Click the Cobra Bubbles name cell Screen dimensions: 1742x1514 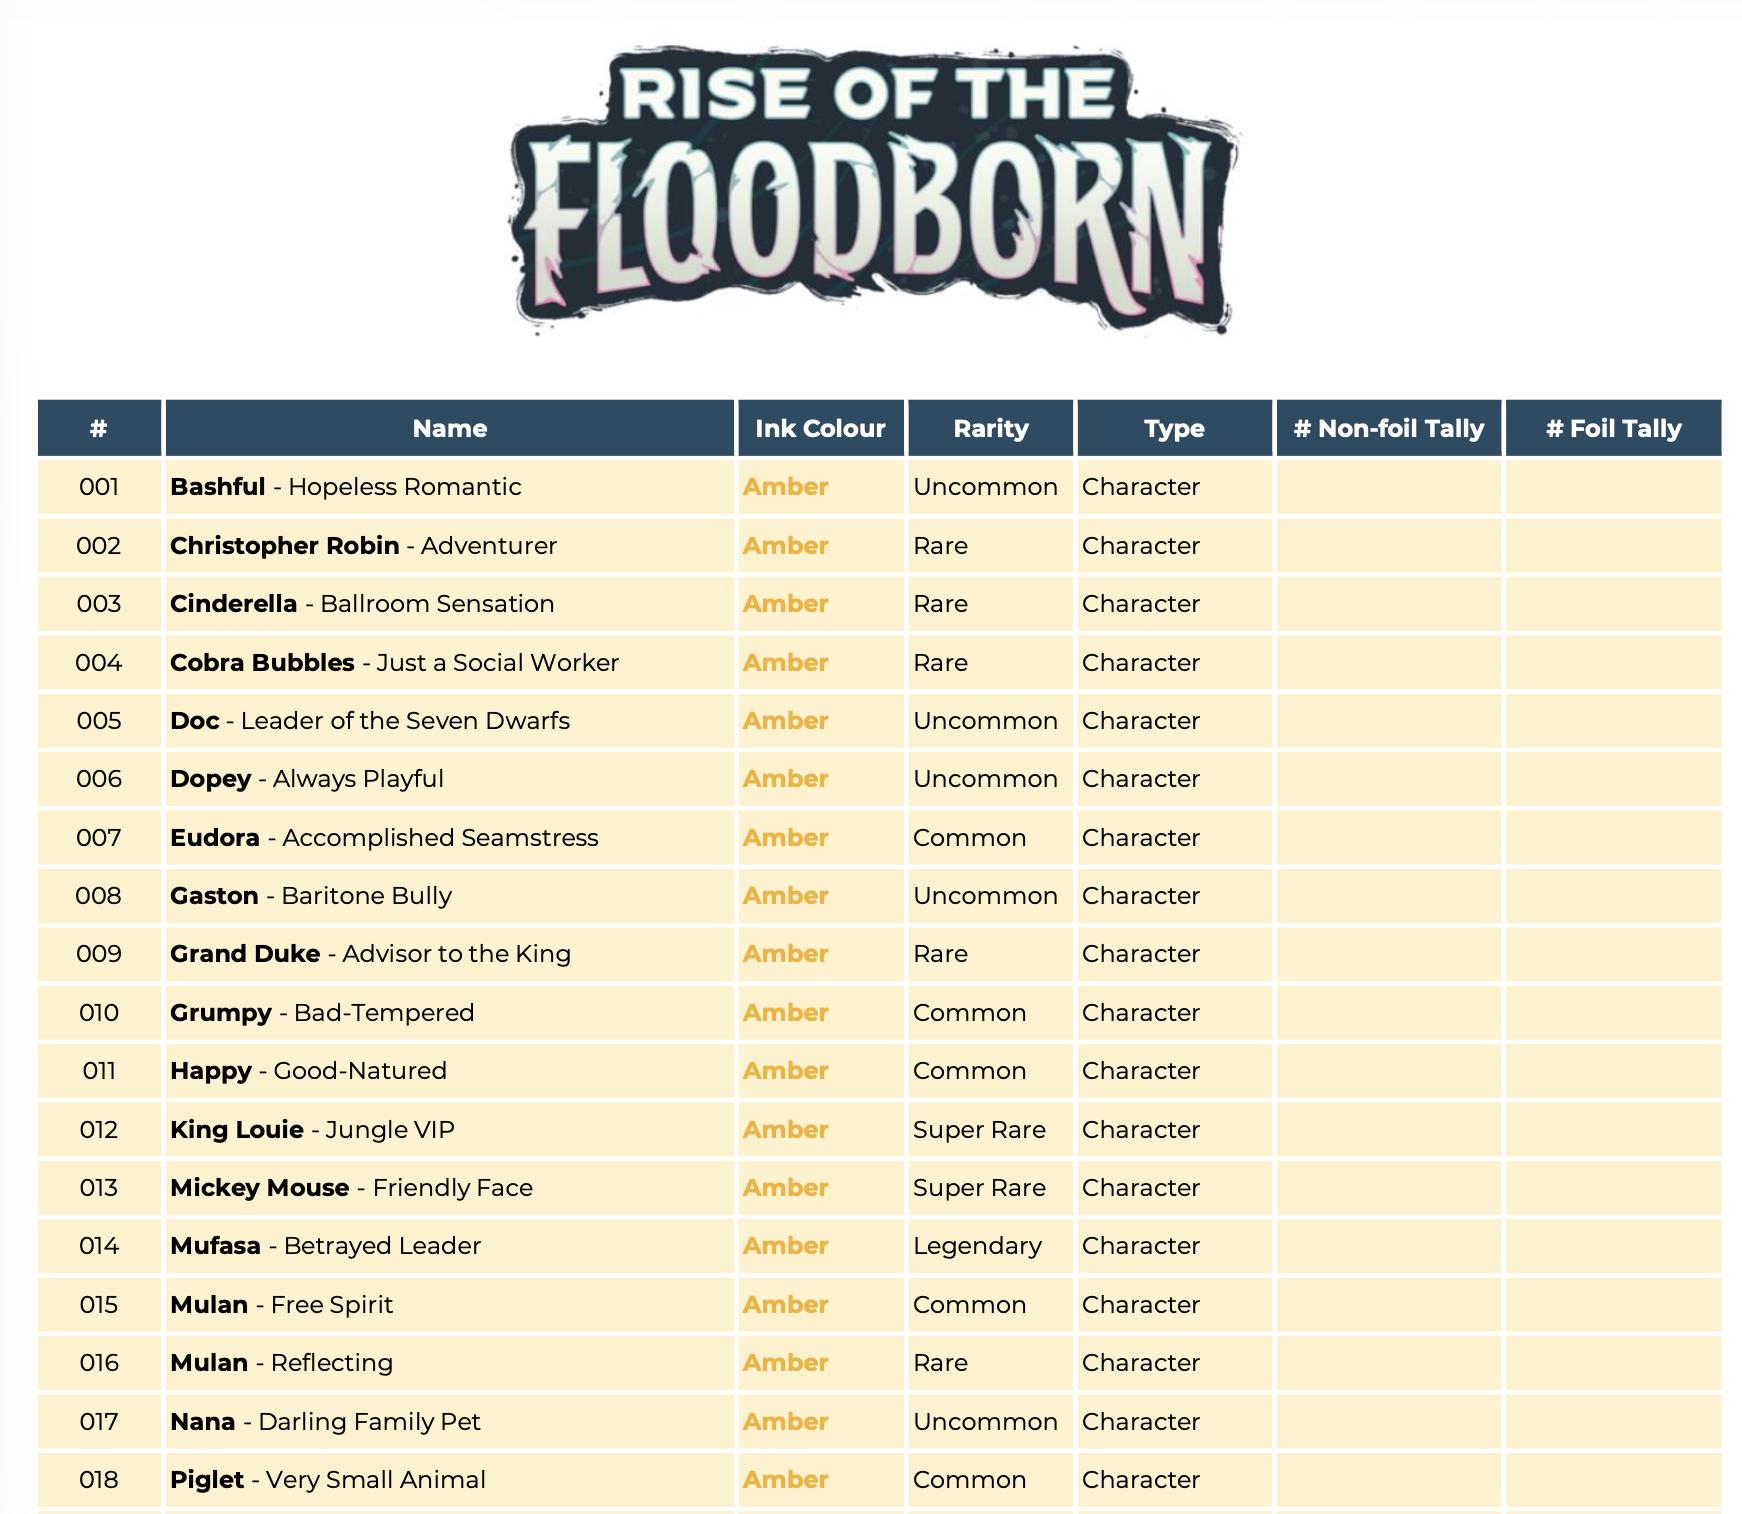(x=450, y=662)
